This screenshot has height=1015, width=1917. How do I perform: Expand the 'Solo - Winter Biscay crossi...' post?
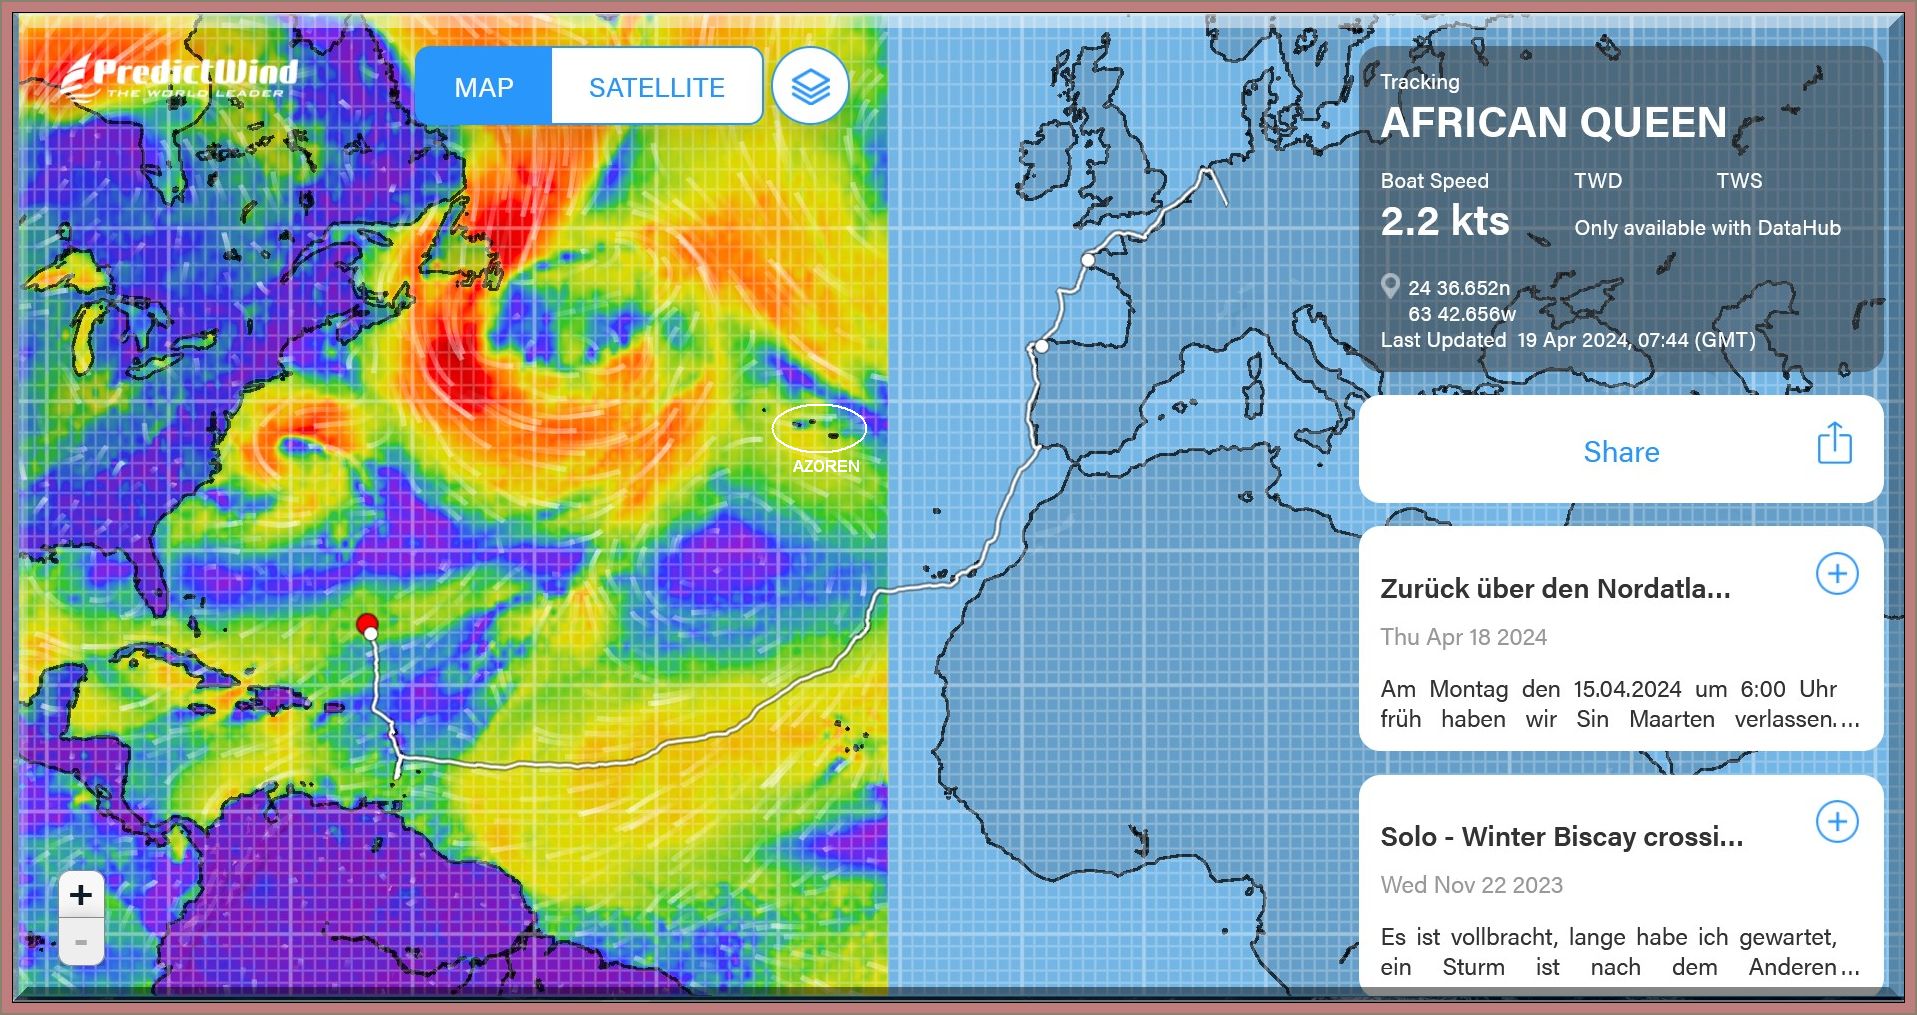(x=1836, y=822)
